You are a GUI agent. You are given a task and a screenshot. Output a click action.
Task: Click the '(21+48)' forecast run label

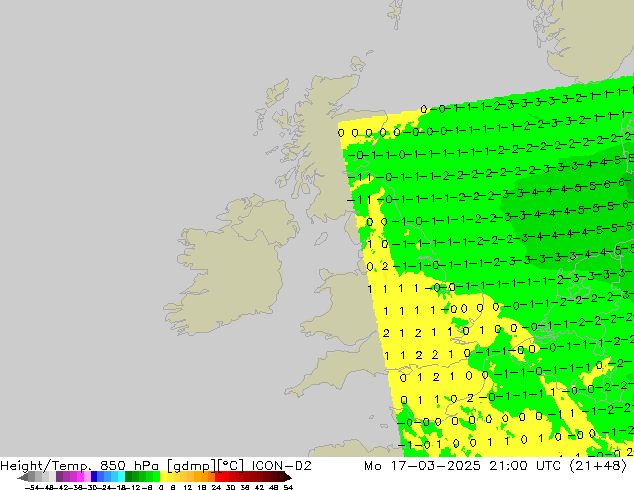click(598, 466)
